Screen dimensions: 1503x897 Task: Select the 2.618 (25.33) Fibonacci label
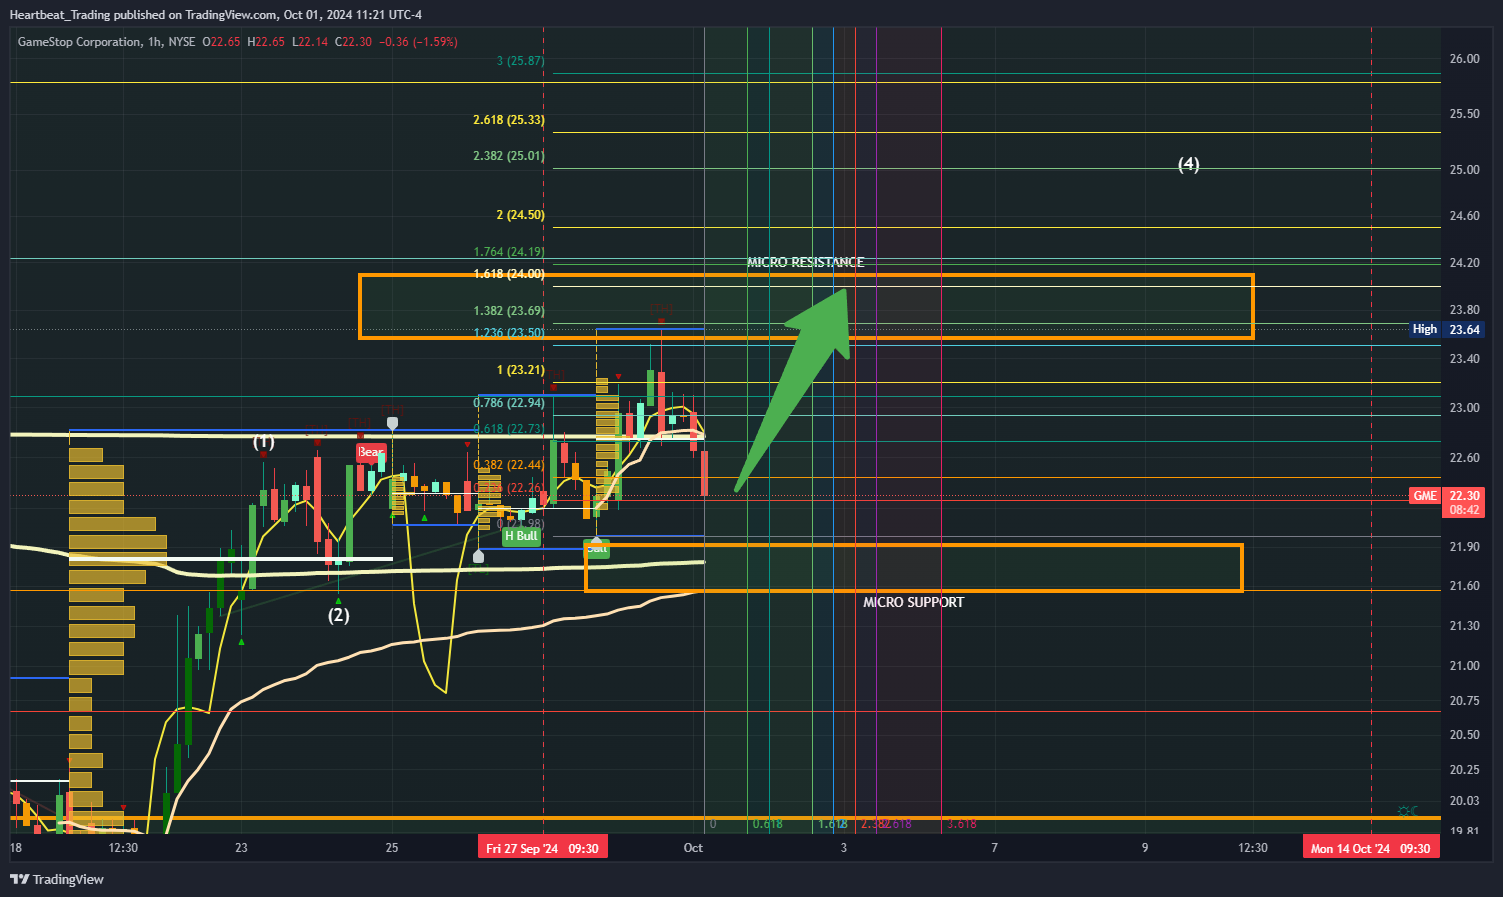click(509, 120)
